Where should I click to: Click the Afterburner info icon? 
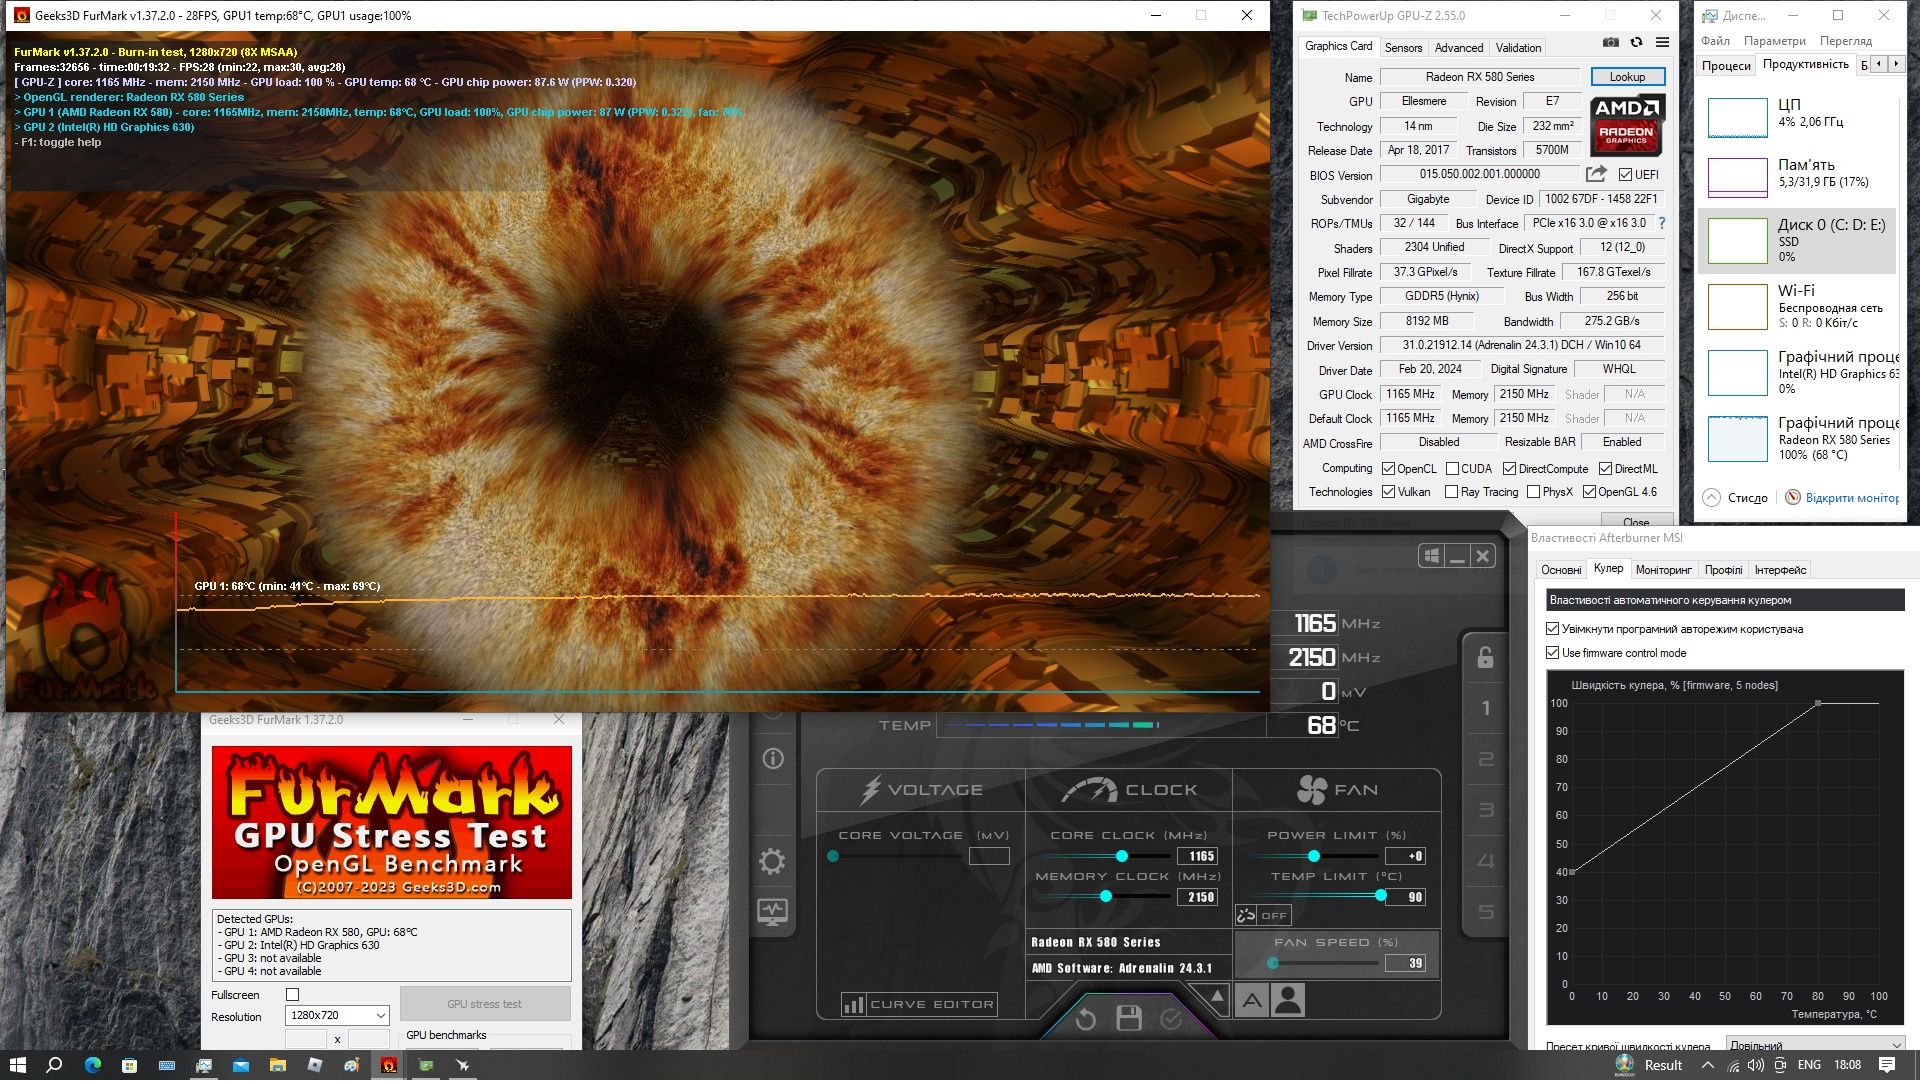point(774,760)
